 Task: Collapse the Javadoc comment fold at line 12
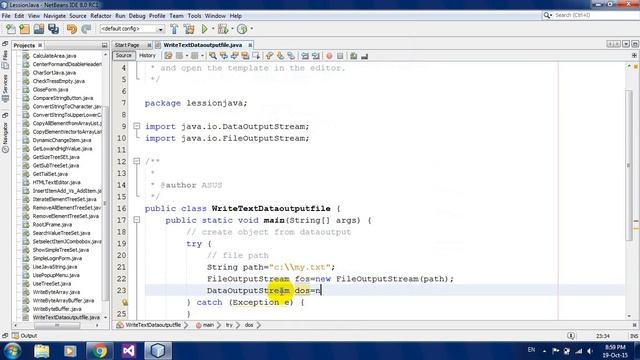137,161
